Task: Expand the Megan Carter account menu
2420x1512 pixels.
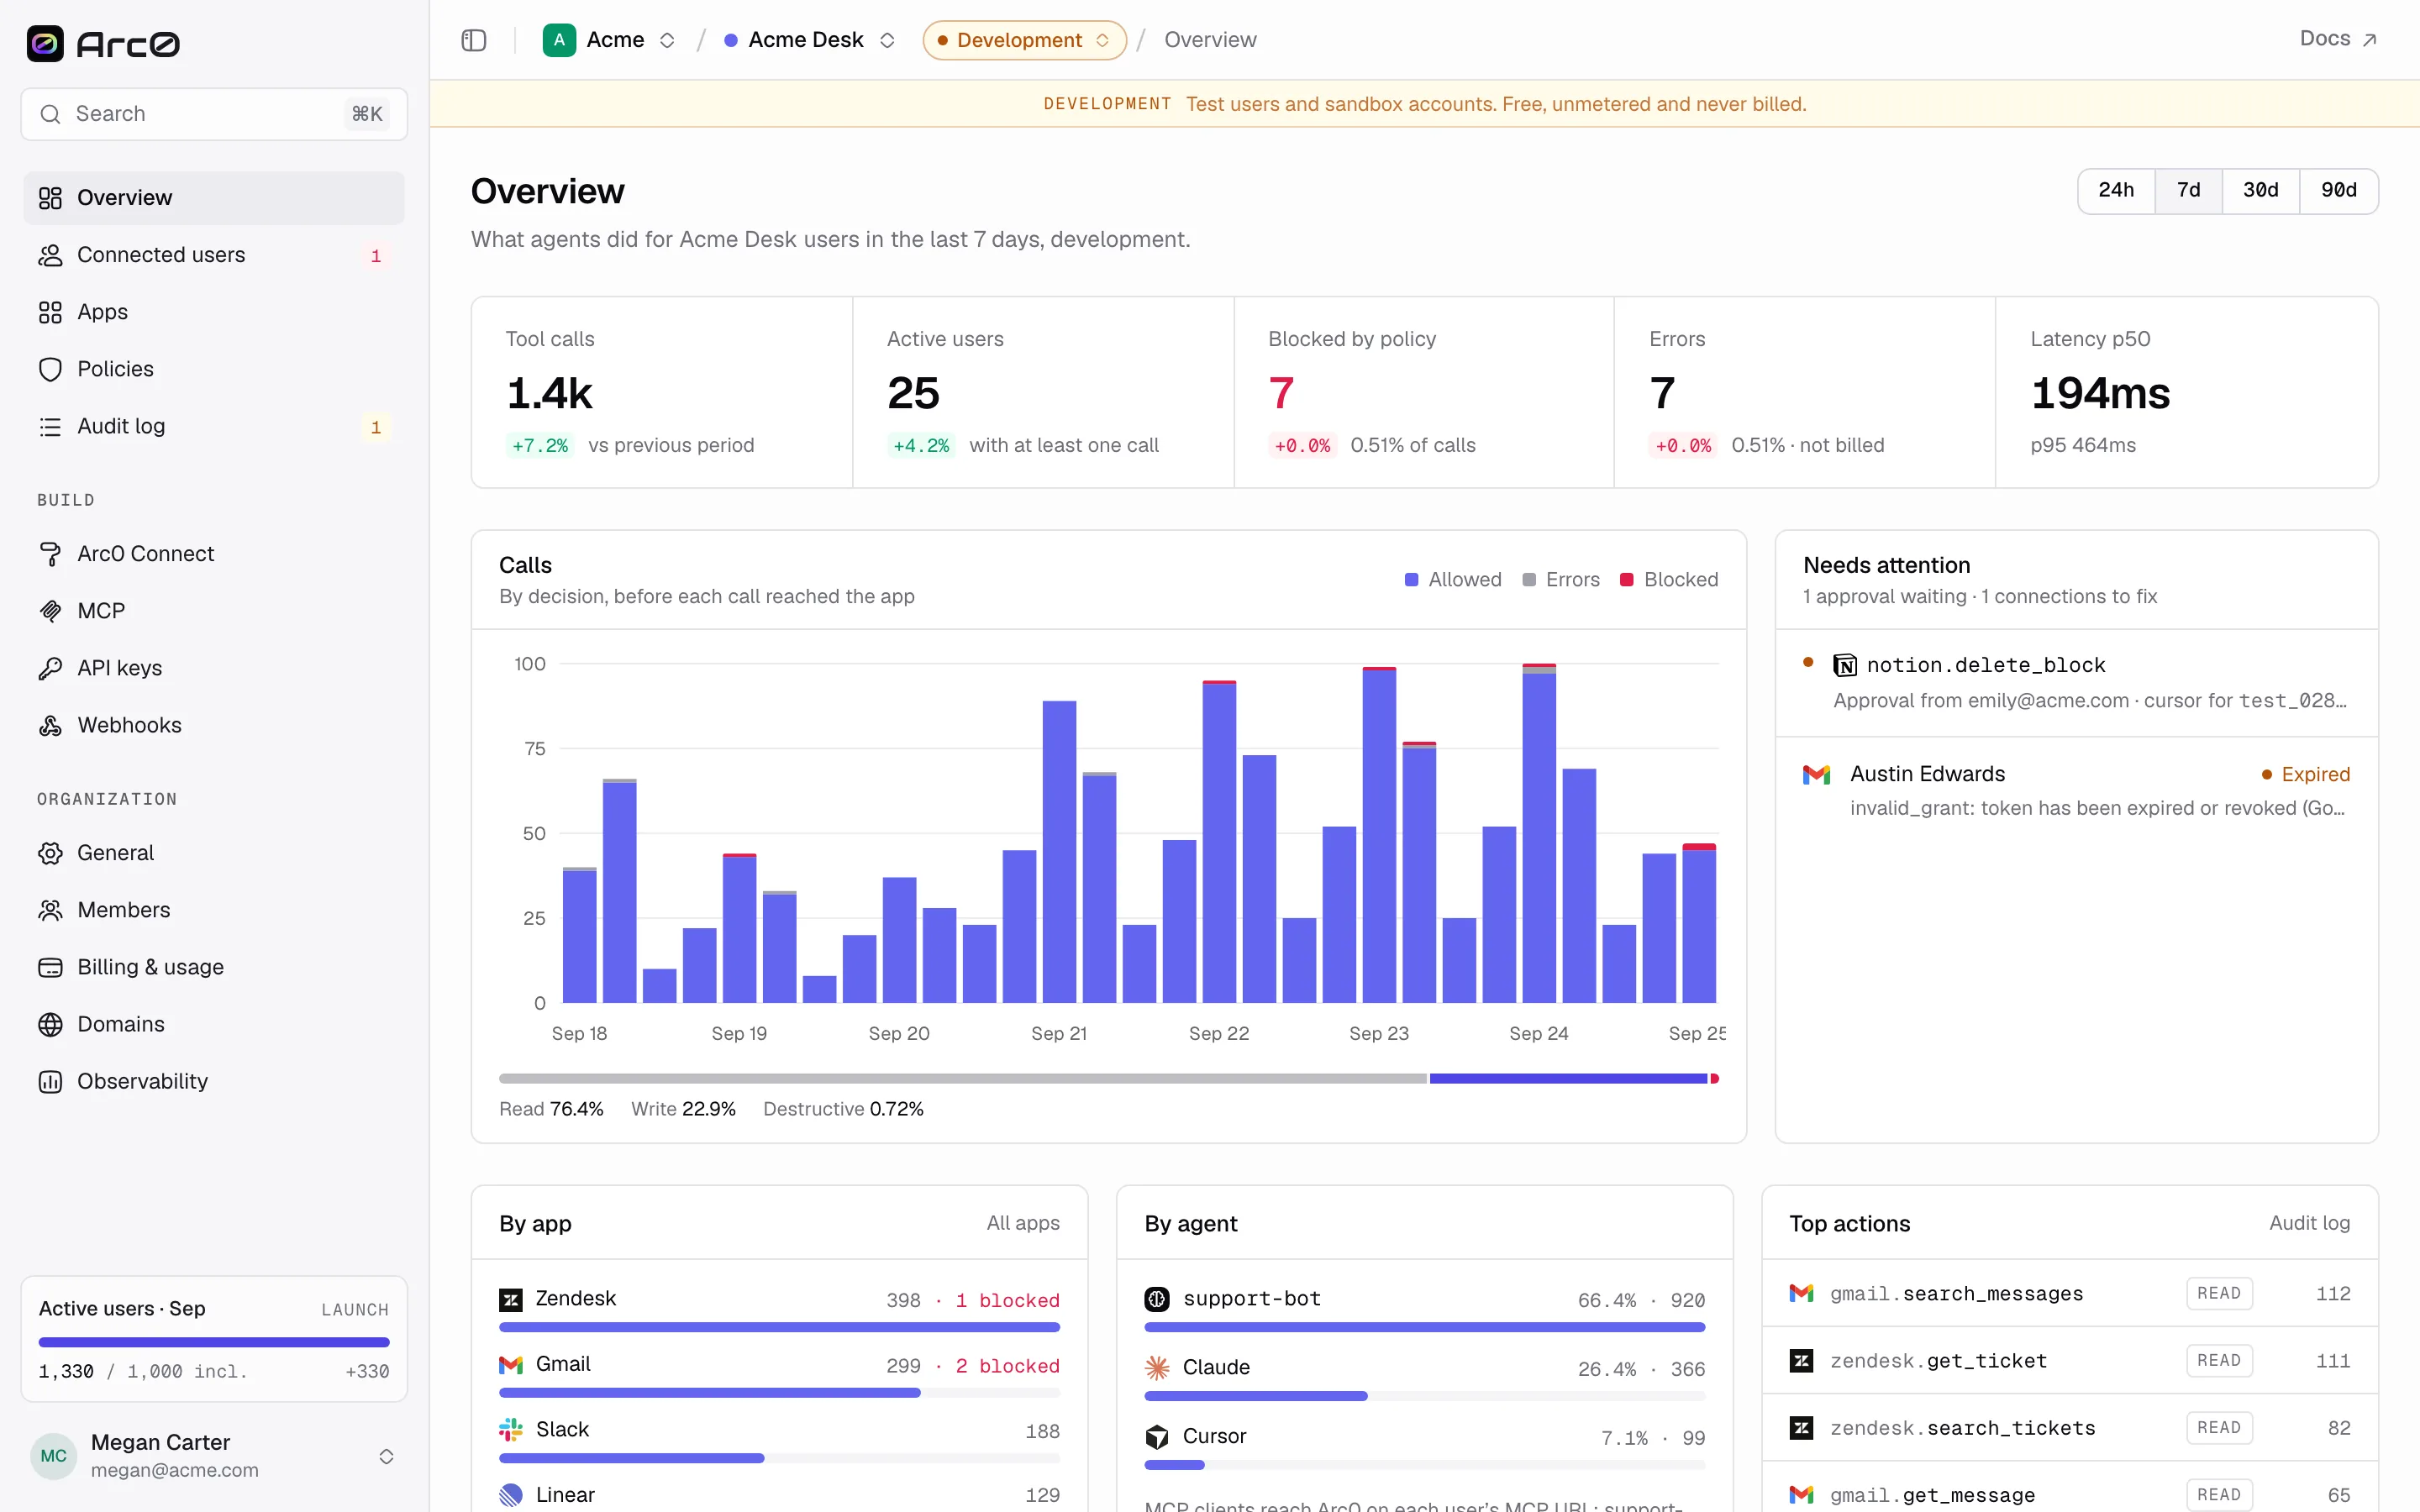Action: click(x=386, y=1457)
